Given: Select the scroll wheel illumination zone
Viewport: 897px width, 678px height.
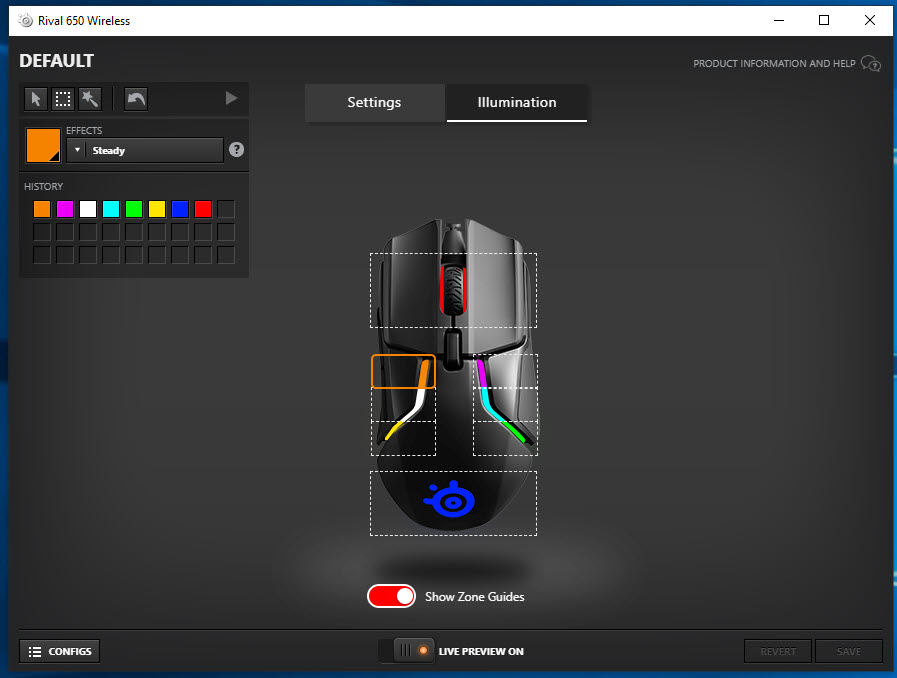Looking at the screenshot, I should click(x=453, y=291).
